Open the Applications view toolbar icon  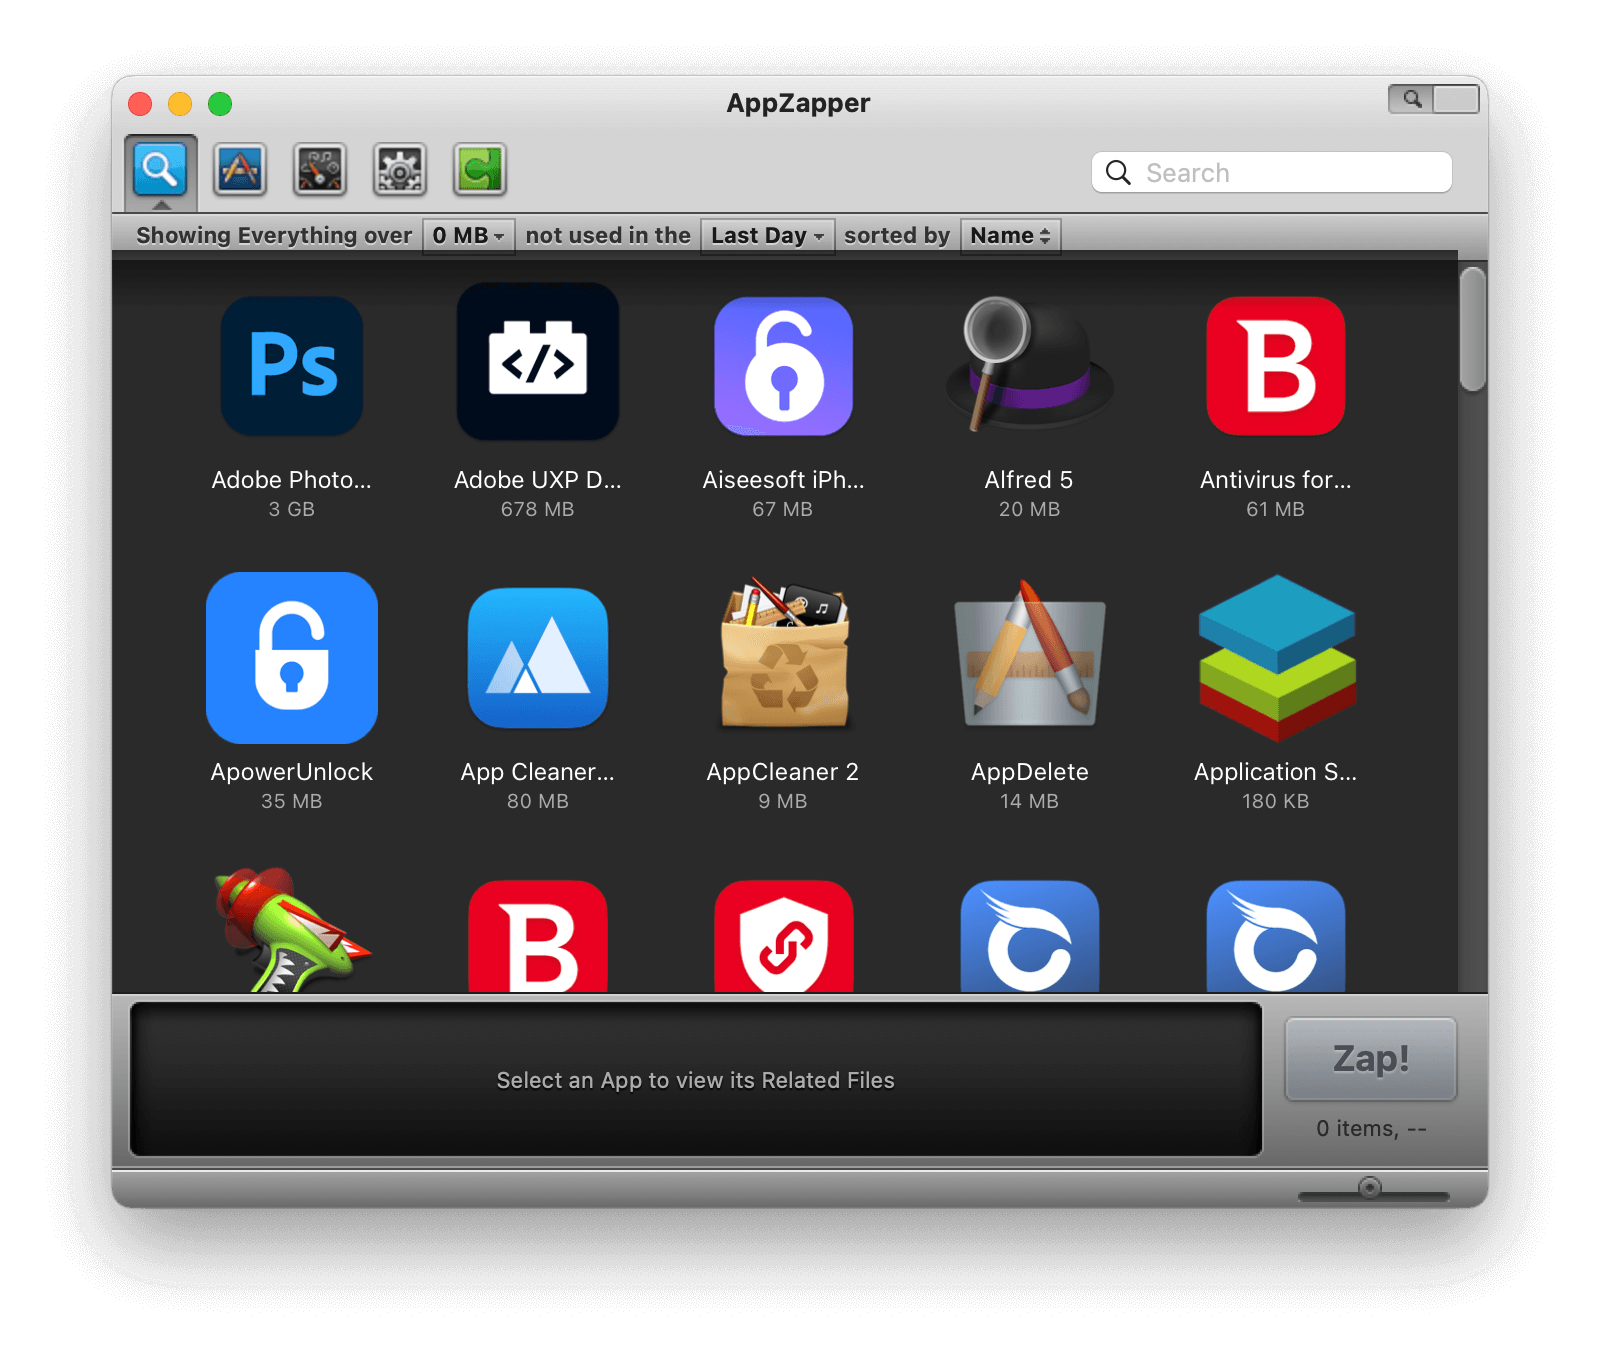[240, 169]
